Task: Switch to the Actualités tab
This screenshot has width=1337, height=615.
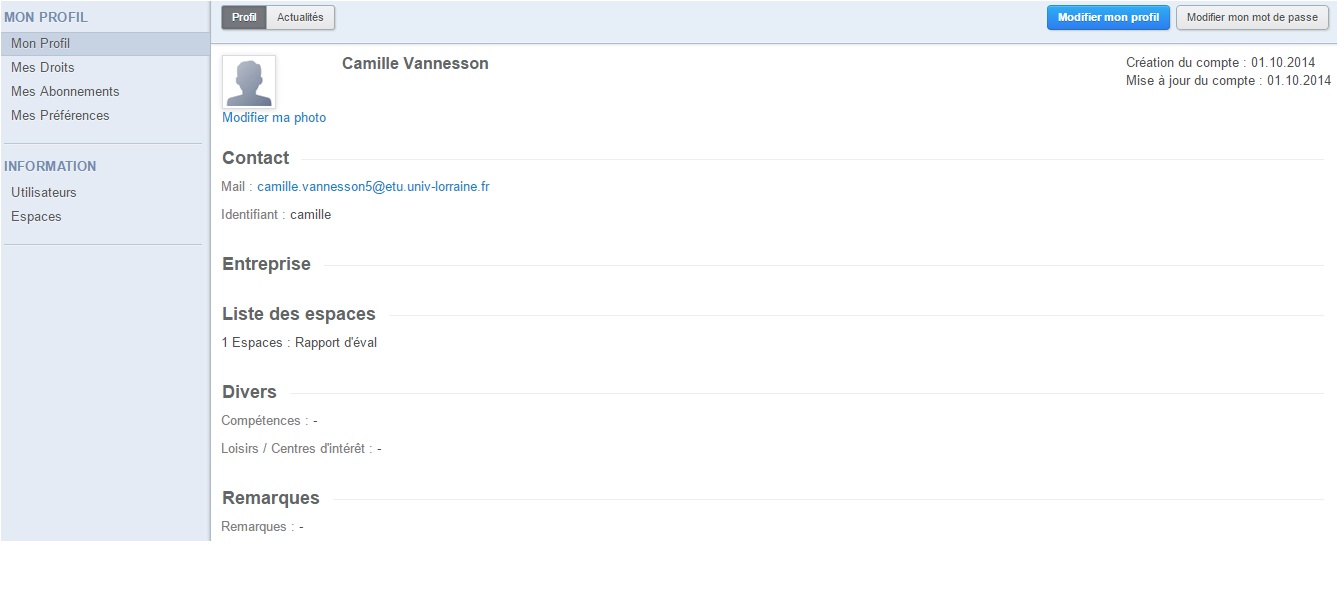Action: click(300, 17)
